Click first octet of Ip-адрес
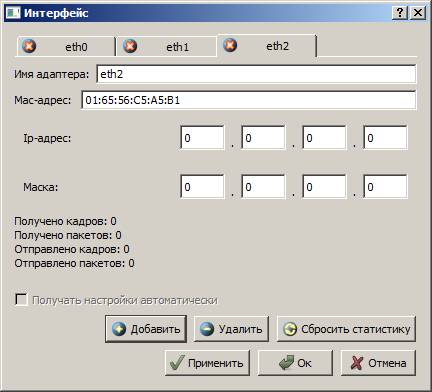Viewport: 432px width, 392px height. (x=202, y=137)
